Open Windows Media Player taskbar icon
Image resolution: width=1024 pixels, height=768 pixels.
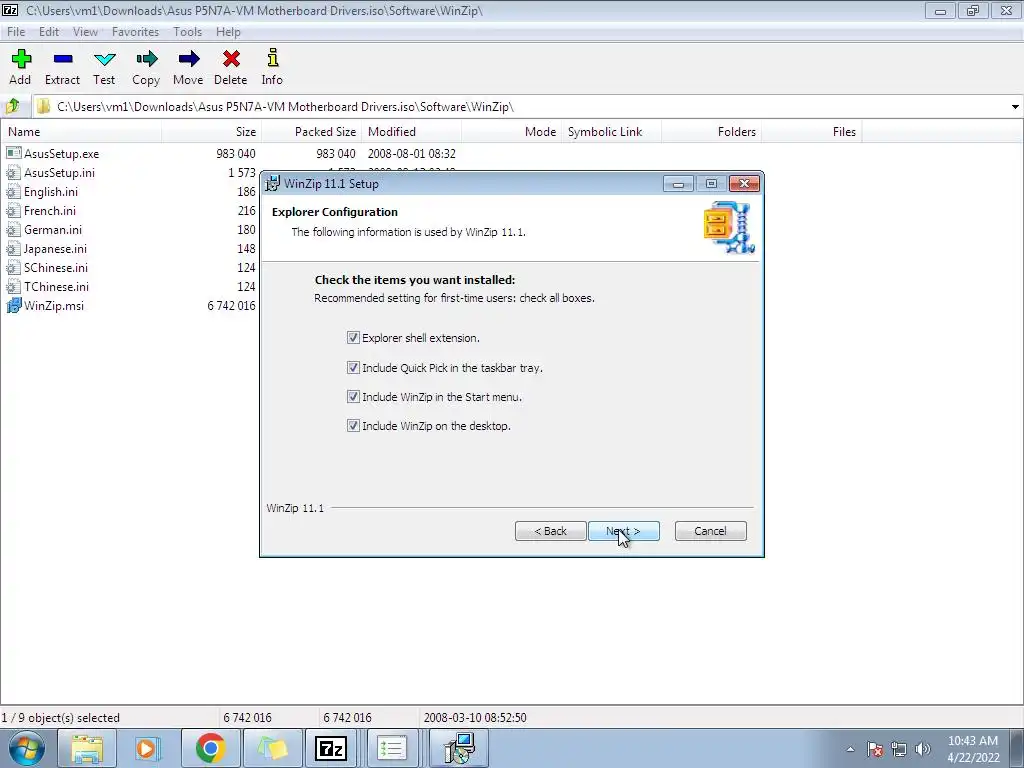pos(148,748)
